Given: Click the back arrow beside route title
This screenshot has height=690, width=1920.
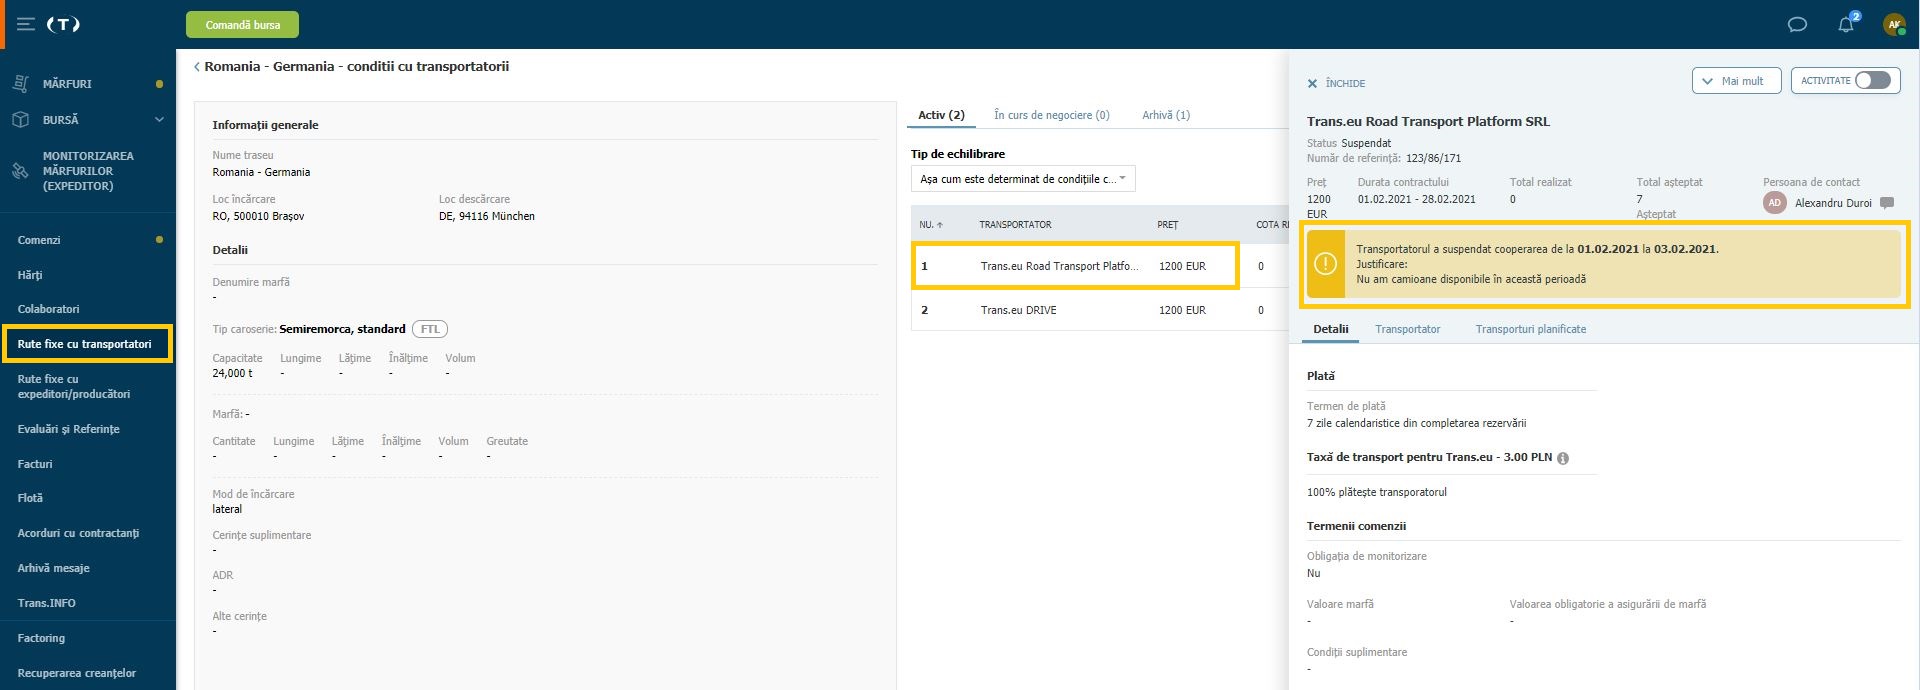Looking at the screenshot, I should click(x=197, y=67).
